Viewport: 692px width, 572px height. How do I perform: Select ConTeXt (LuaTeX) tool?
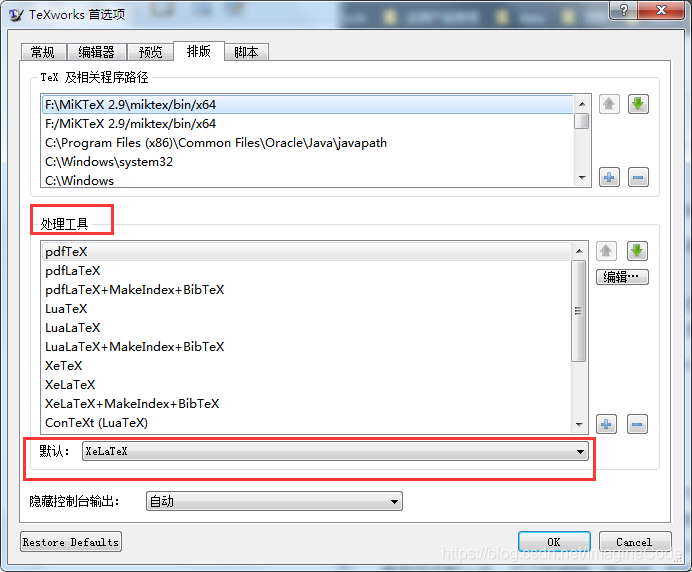(x=307, y=422)
